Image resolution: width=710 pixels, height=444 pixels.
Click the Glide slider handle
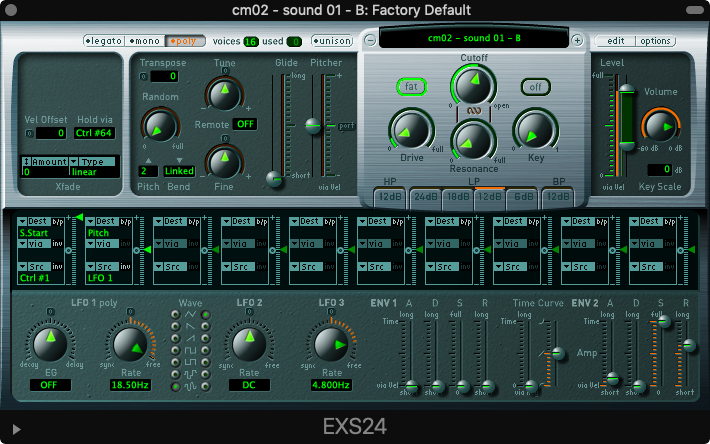point(273,178)
